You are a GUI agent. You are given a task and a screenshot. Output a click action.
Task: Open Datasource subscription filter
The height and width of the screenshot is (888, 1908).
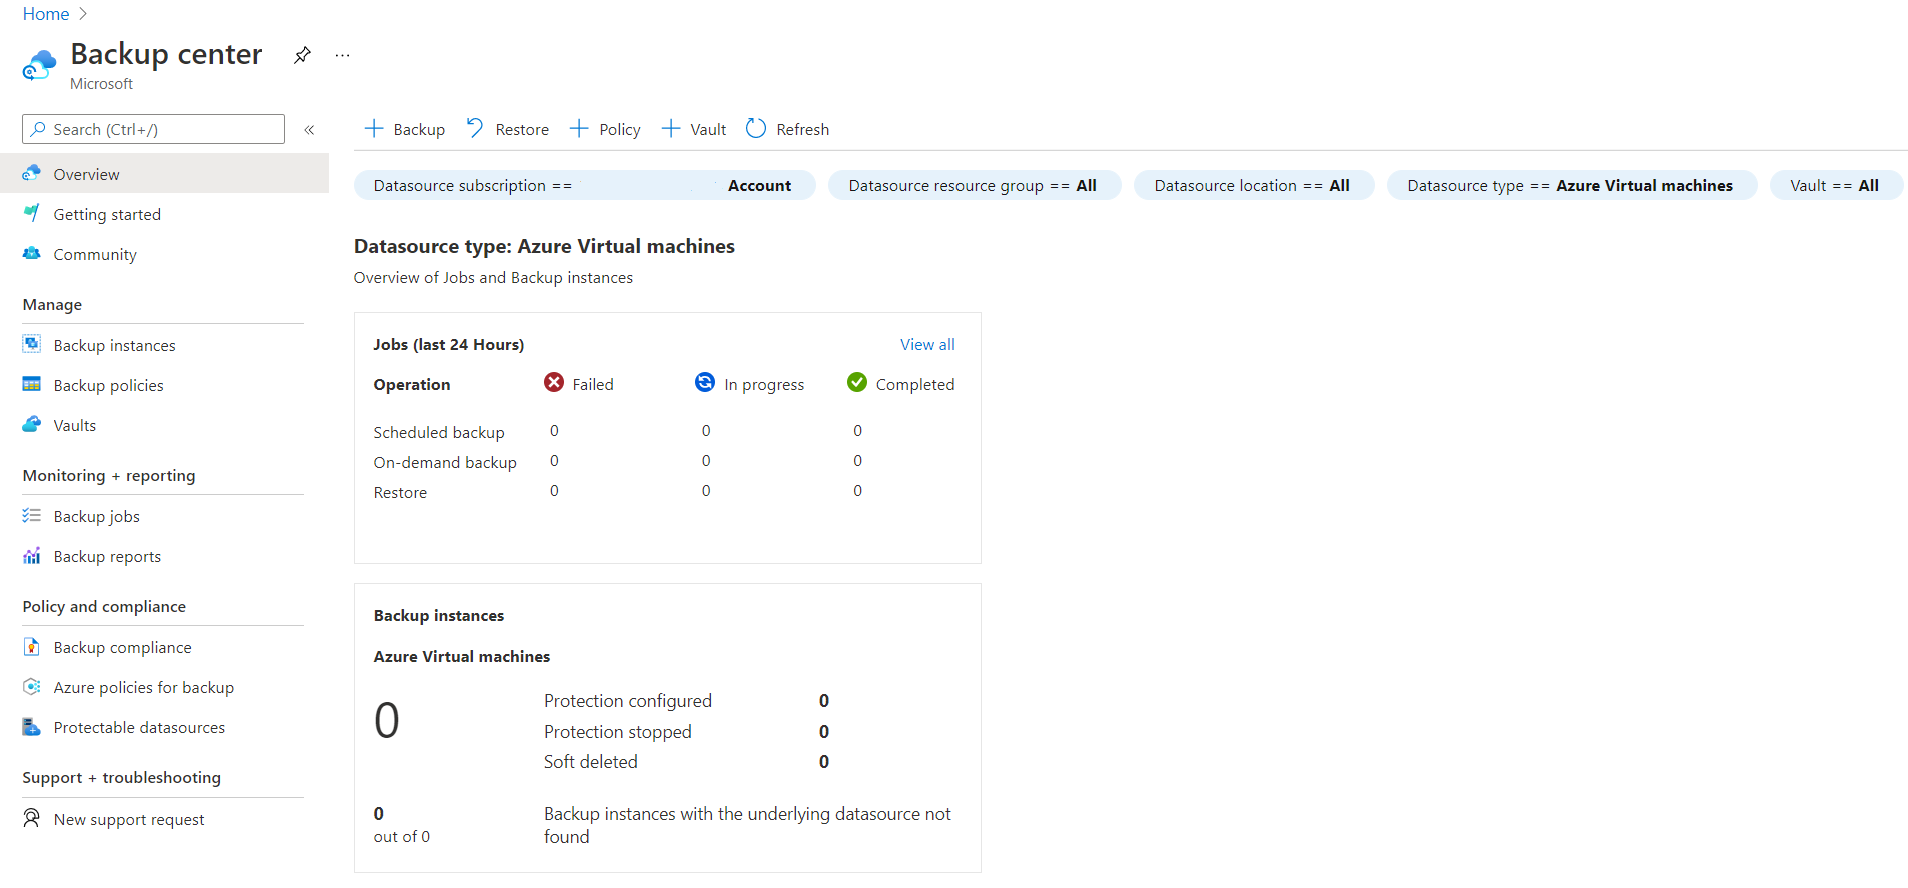584,185
